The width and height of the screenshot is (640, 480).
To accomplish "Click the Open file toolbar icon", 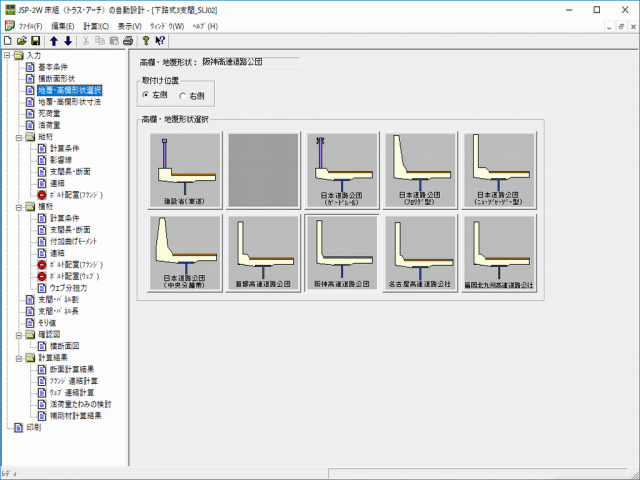I will click(21, 40).
